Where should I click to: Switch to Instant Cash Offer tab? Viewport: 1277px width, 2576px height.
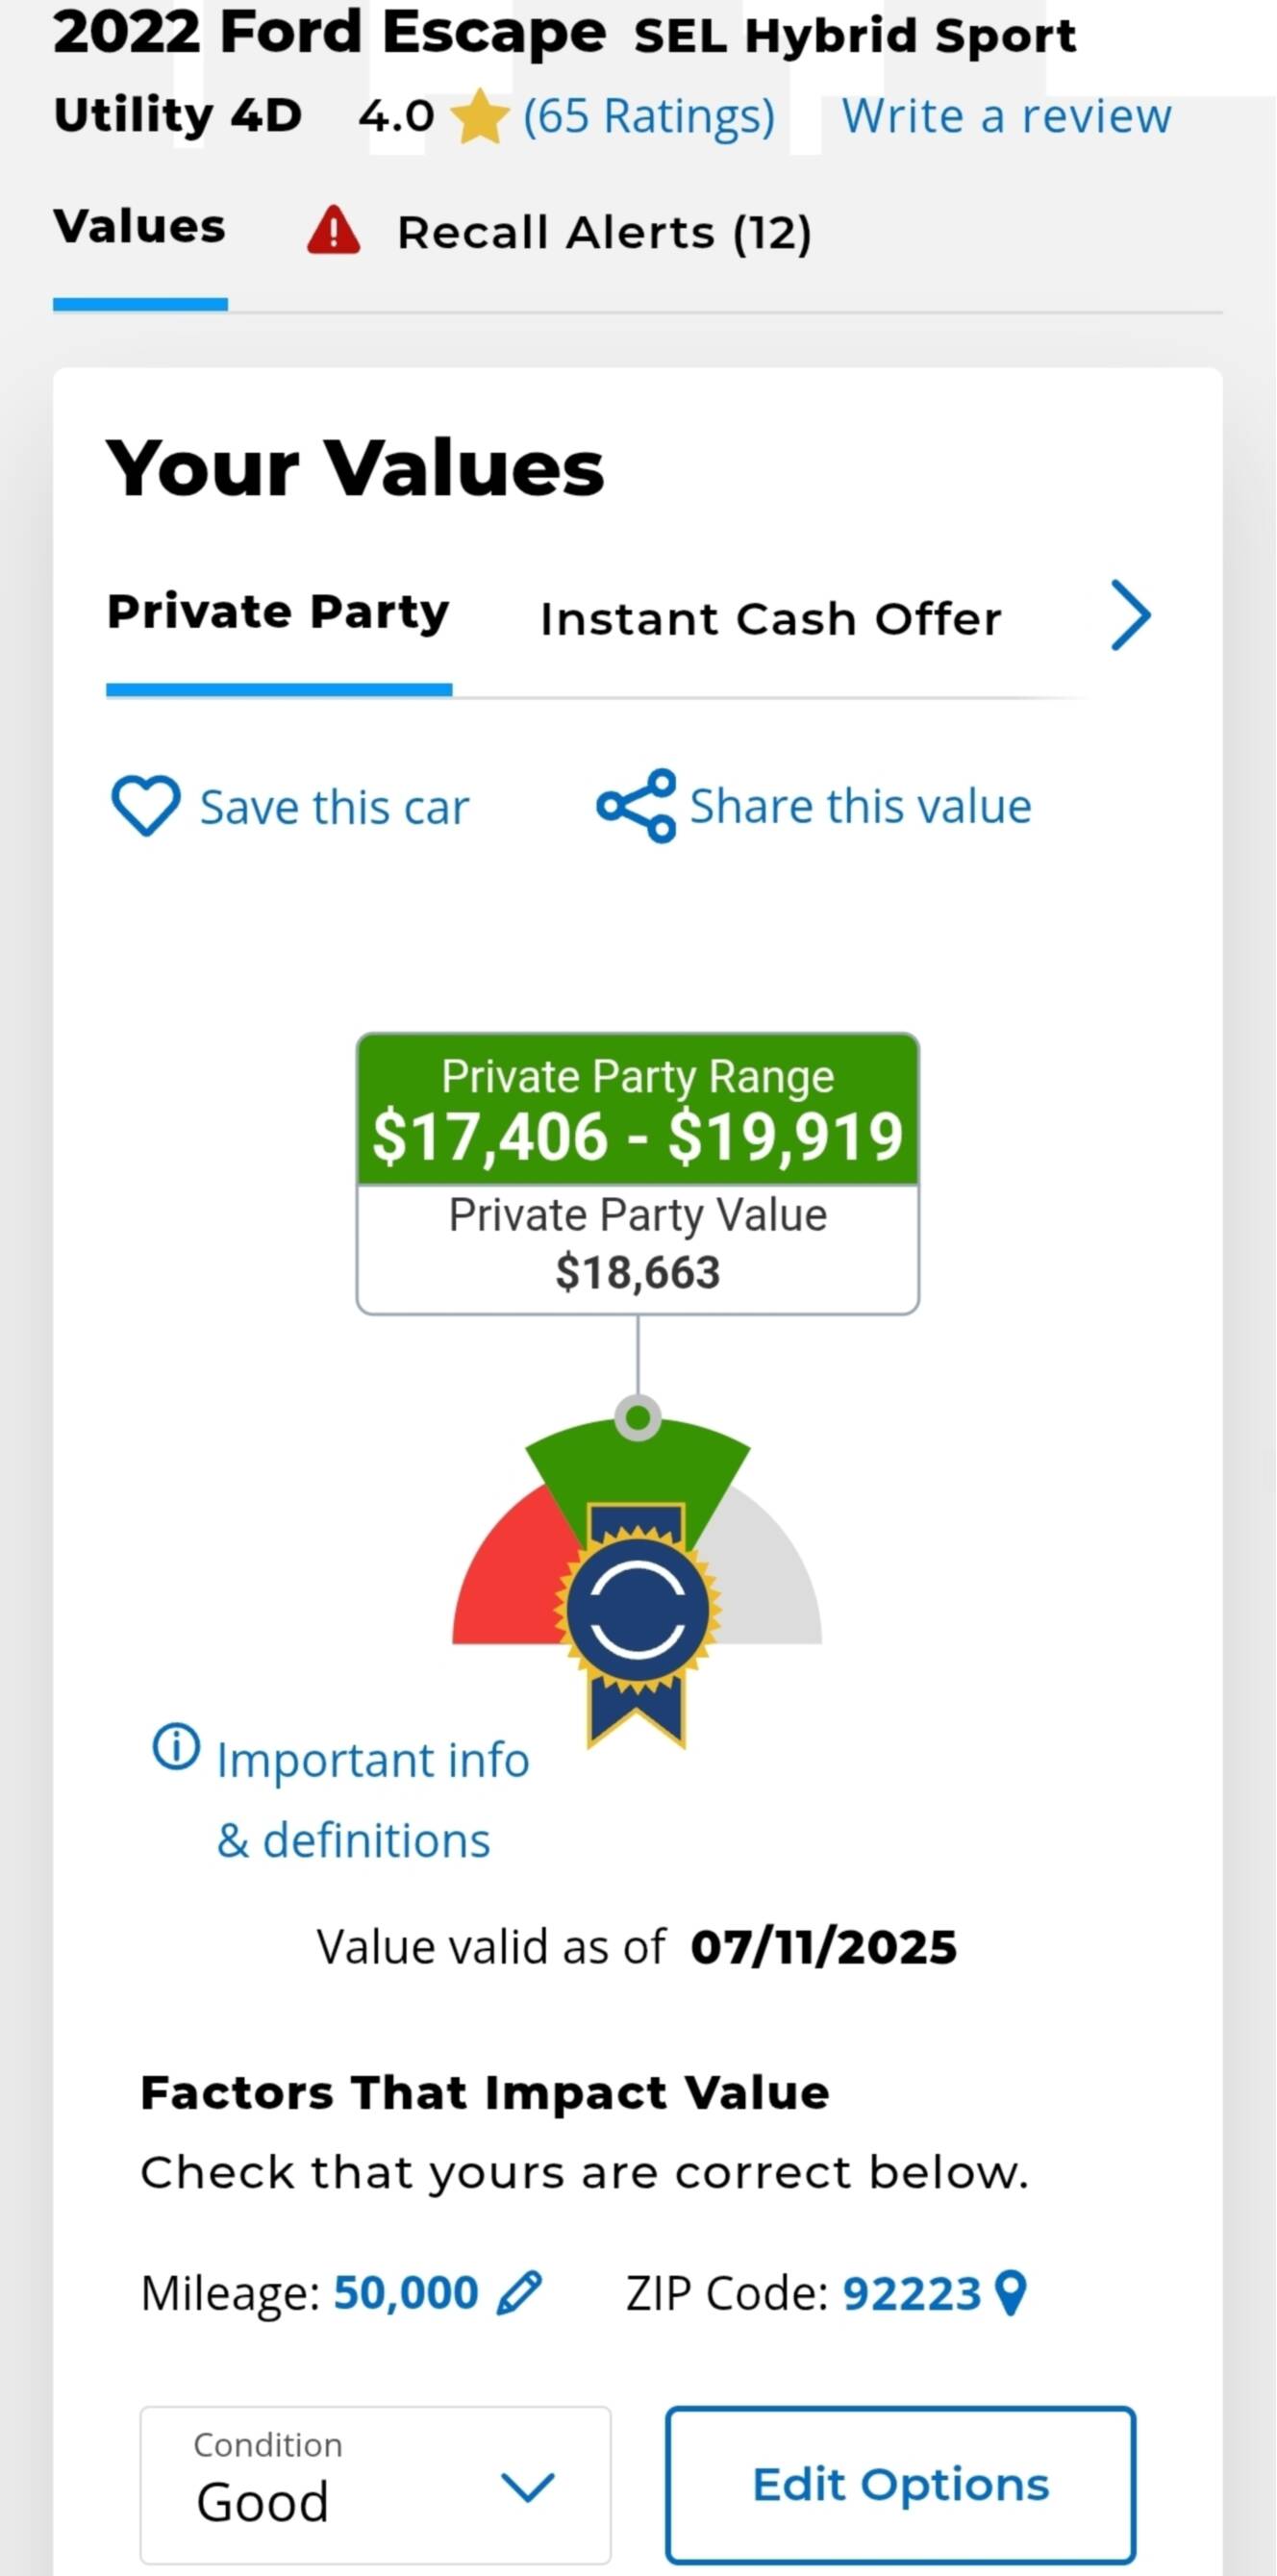pos(770,619)
